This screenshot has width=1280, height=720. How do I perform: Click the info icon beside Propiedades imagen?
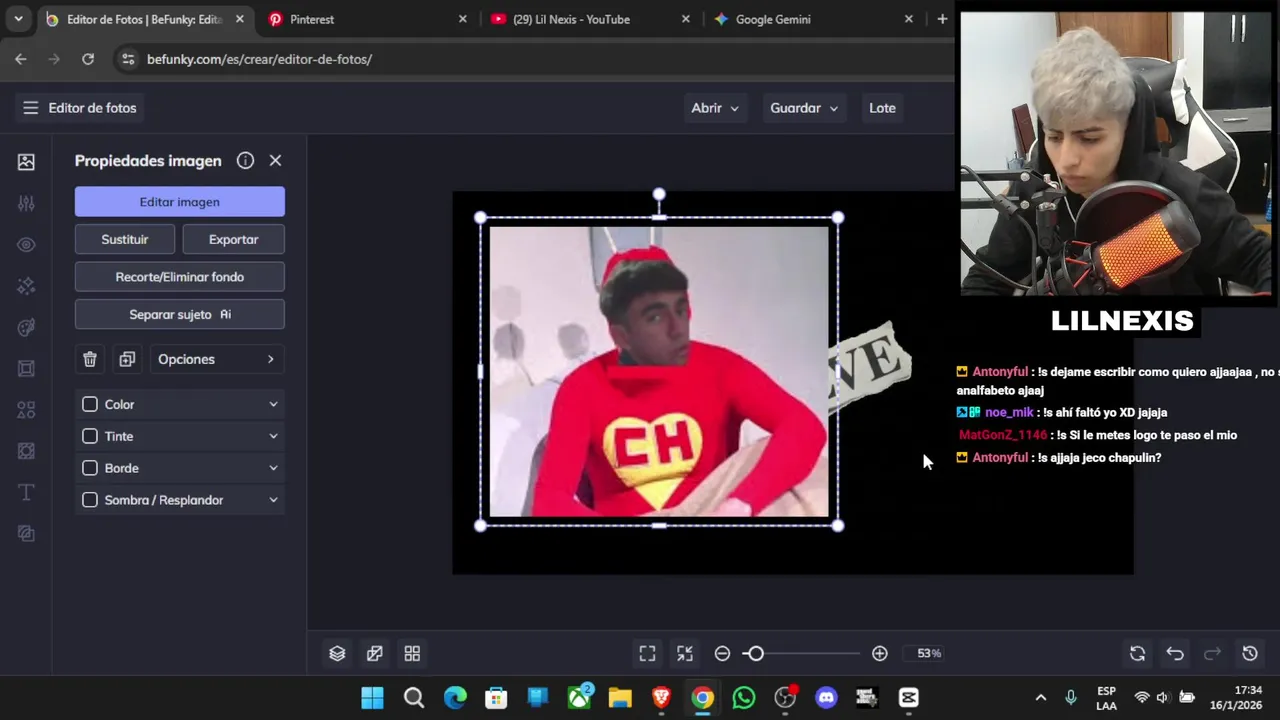click(245, 160)
